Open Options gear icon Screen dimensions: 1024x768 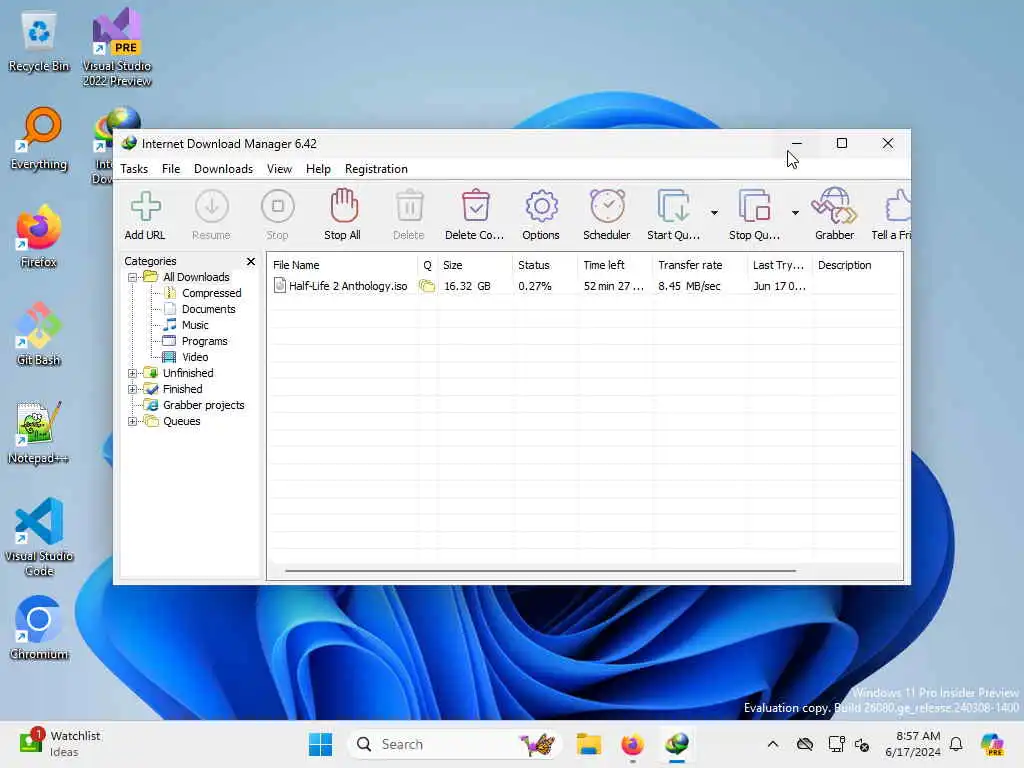(541, 206)
